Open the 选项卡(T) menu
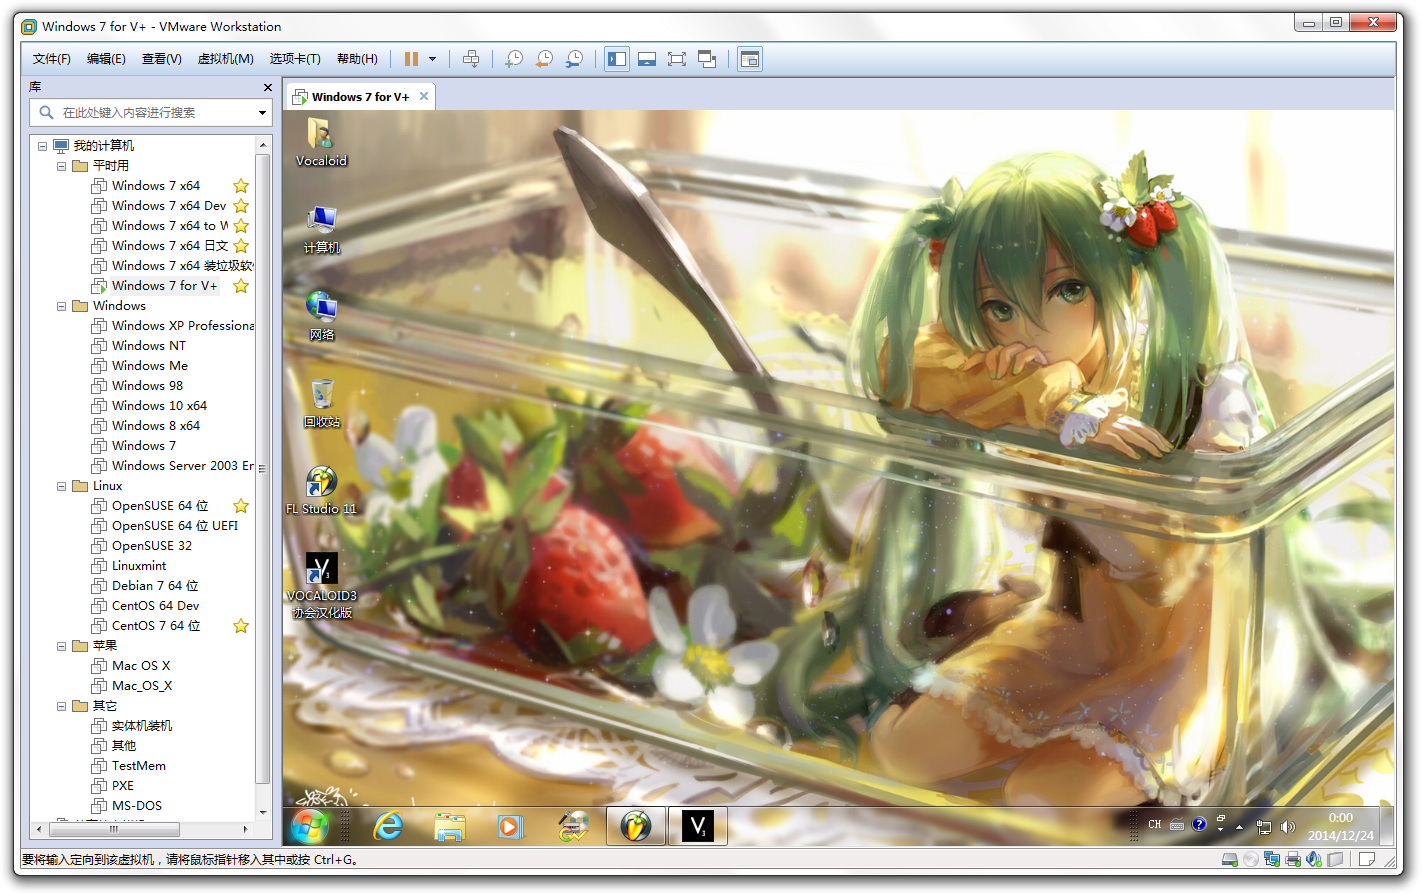The height and width of the screenshot is (895, 1422). point(295,59)
